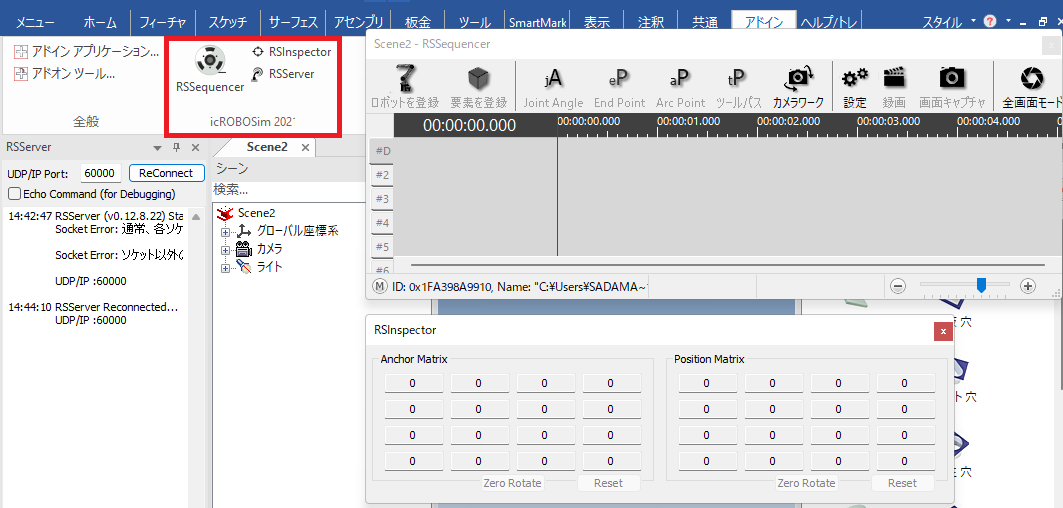Open the スタイル dropdown menu

point(949,21)
